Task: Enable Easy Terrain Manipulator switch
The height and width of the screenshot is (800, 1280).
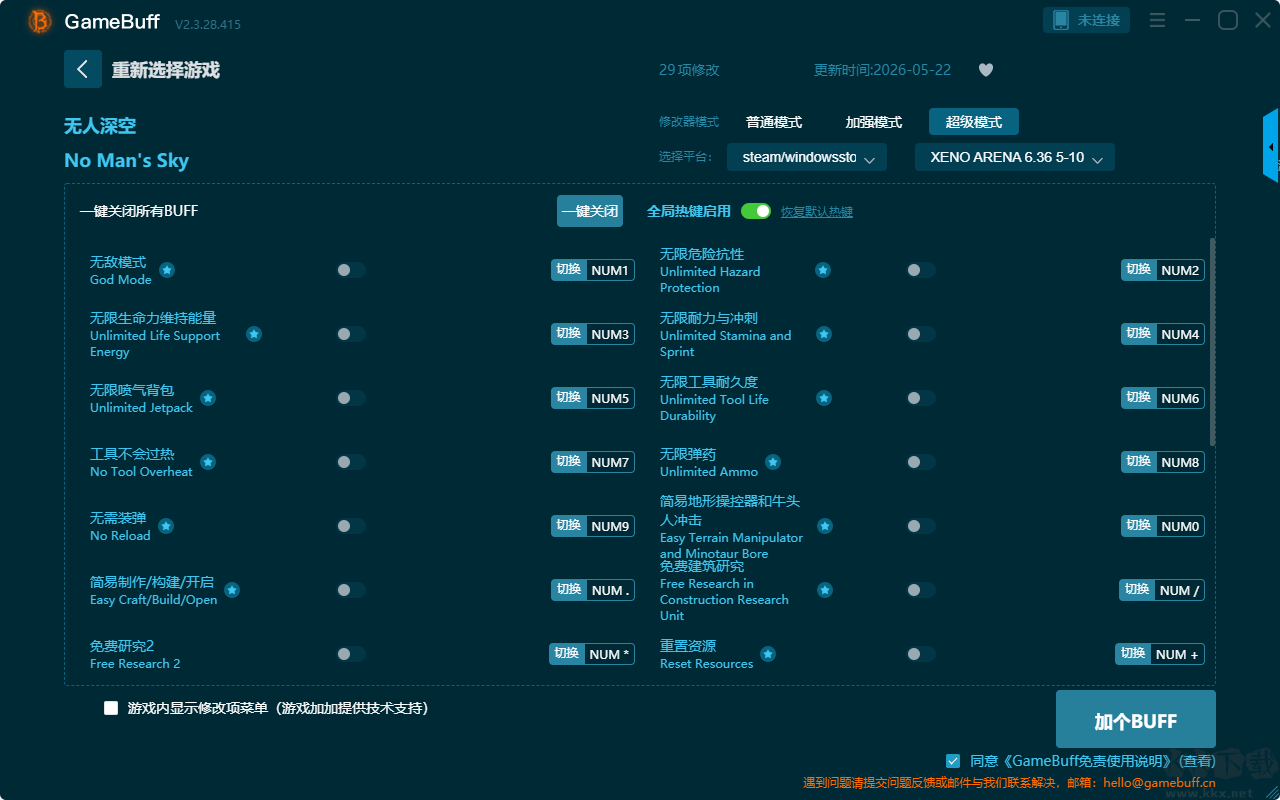Action: pos(921,526)
